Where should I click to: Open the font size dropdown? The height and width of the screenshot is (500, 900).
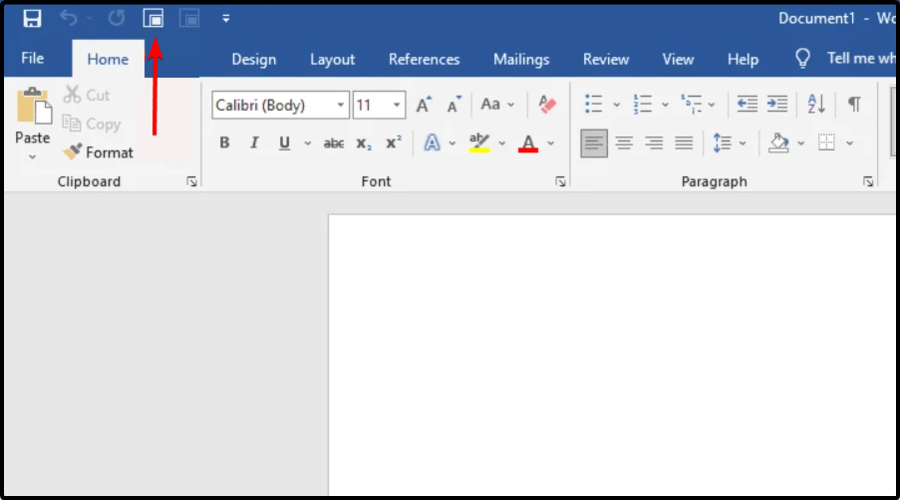click(397, 105)
